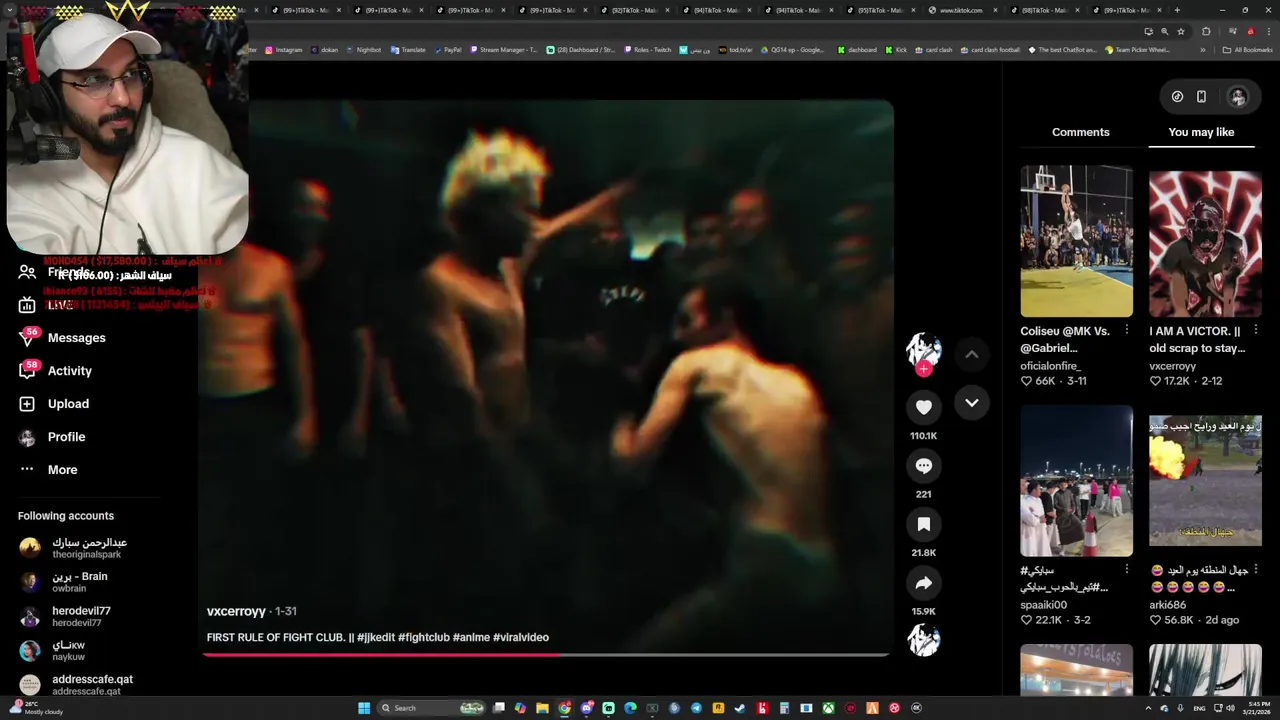Open the Chrome extensions puzzle icon
Image resolution: width=1280 pixels, height=720 pixels.
click(x=1206, y=31)
